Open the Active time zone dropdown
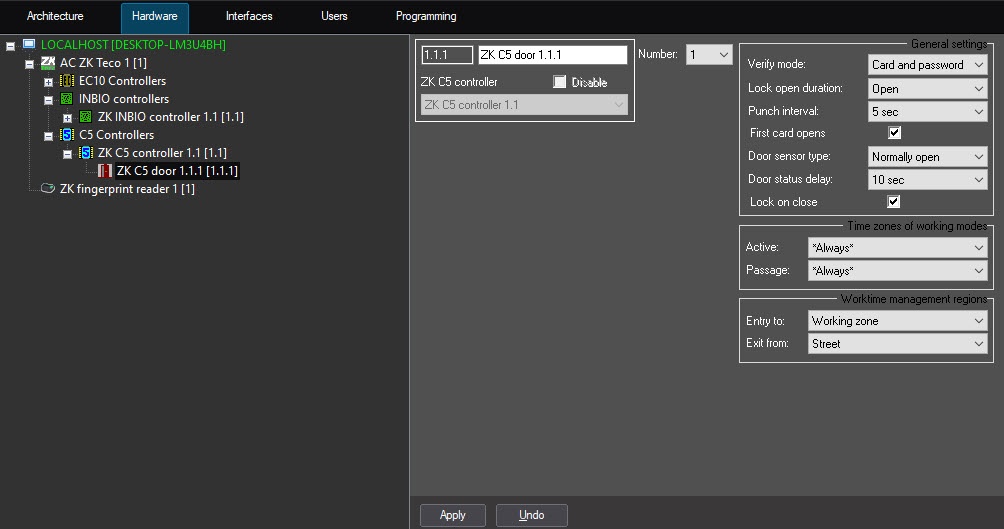The image size is (1004, 529). (898, 247)
